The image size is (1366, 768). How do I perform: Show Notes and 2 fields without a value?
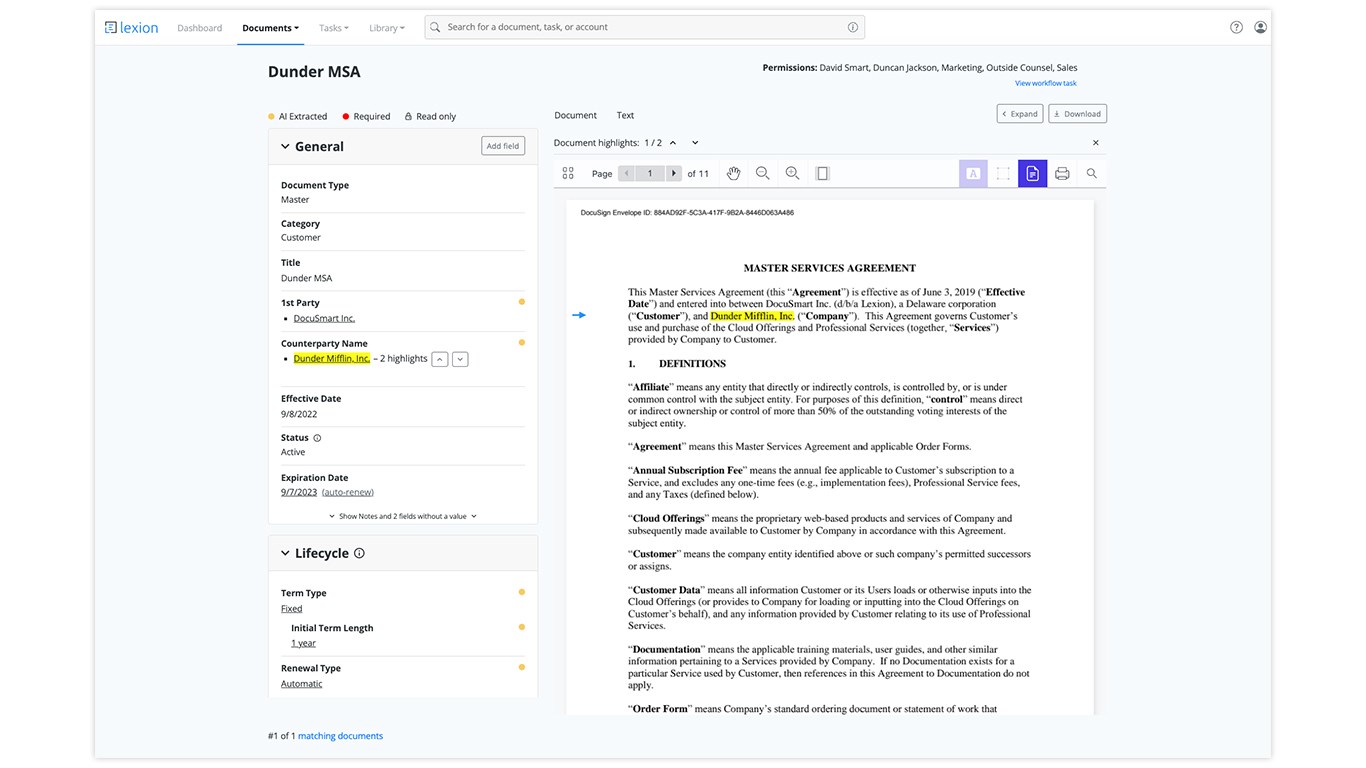pyautogui.click(x=403, y=516)
